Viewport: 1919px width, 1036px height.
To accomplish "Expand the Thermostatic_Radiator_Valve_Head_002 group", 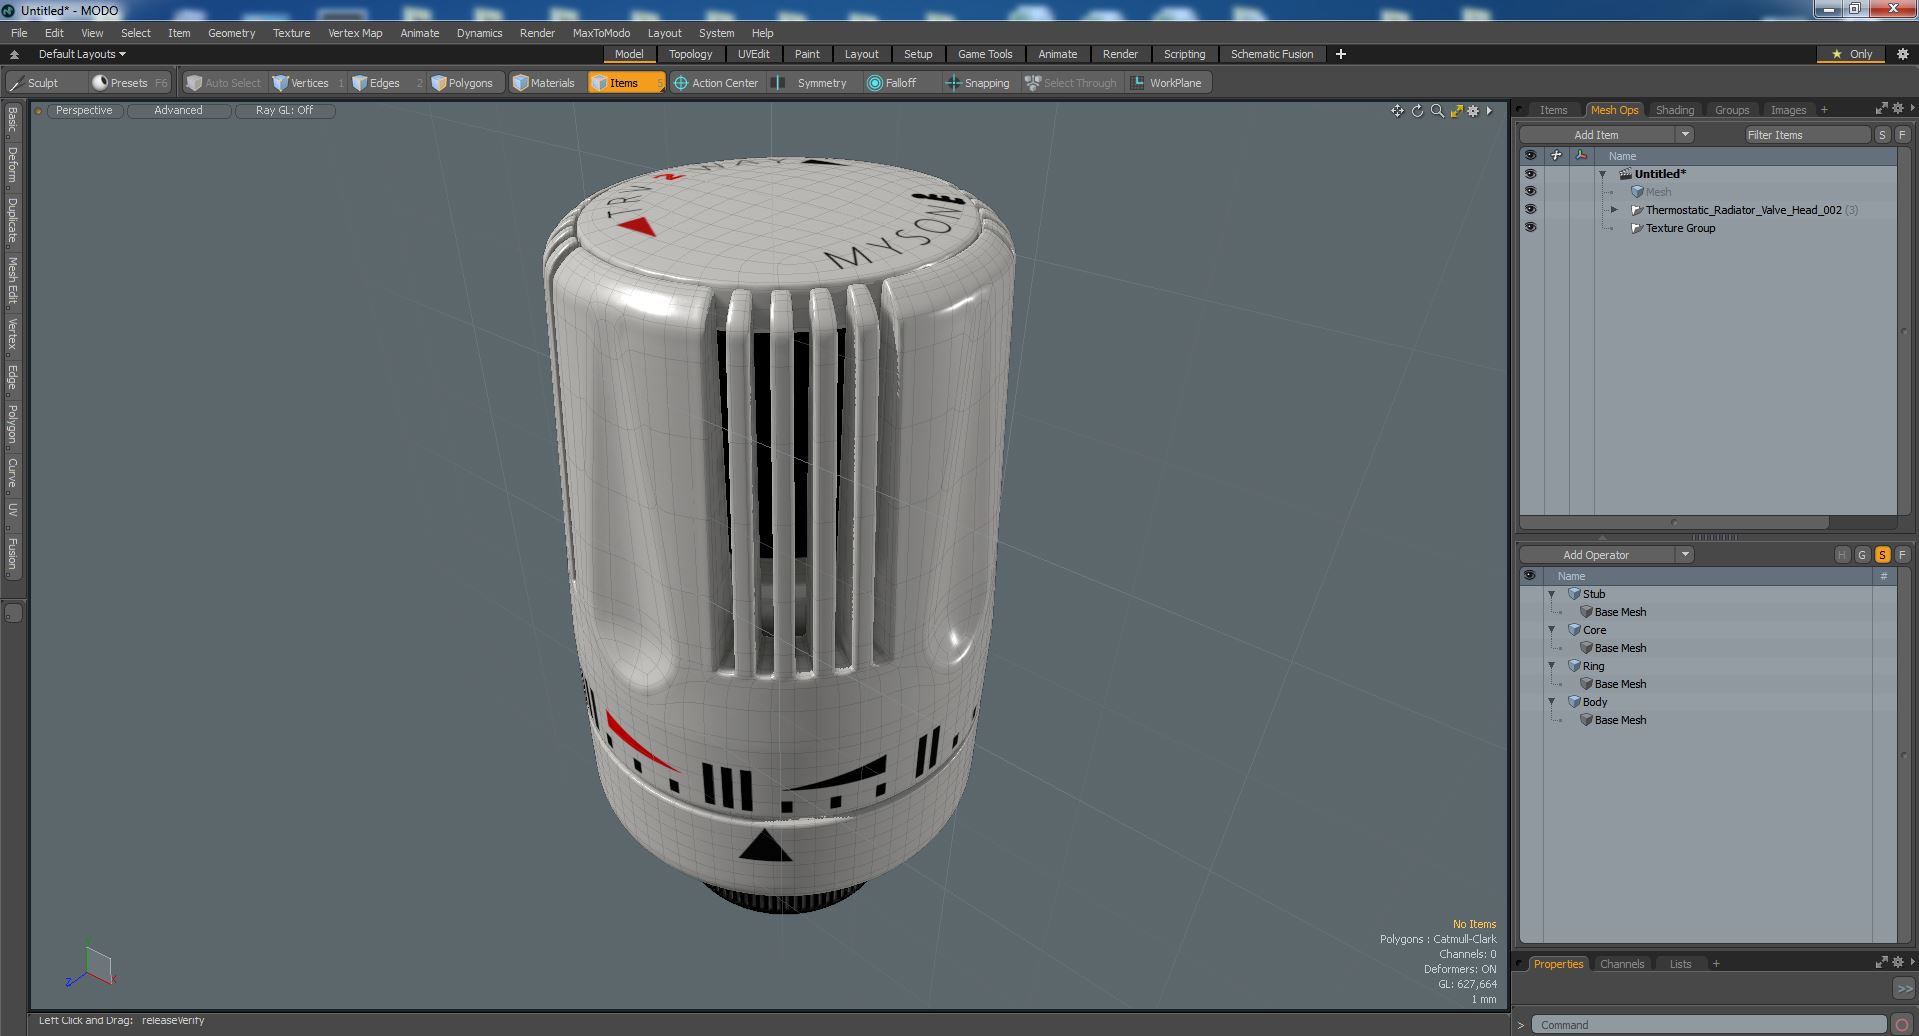I will 1614,210.
